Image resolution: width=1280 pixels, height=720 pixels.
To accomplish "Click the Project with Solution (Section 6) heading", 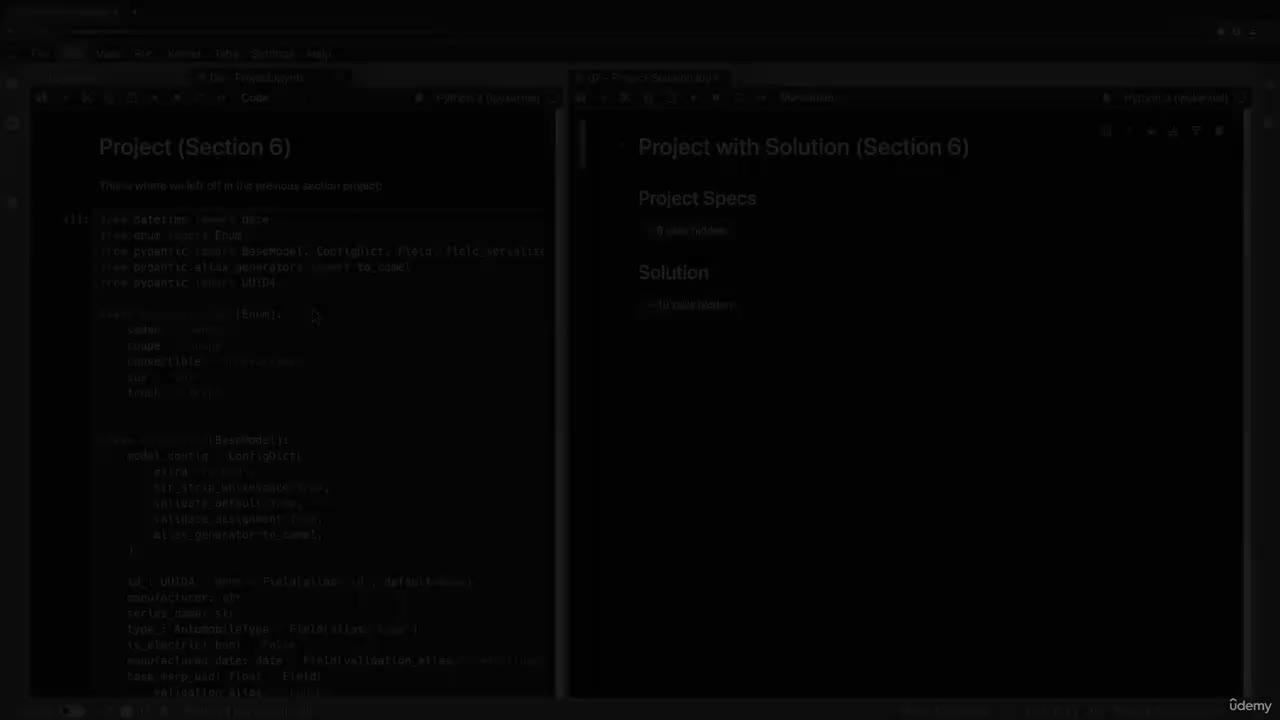I will pyautogui.click(x=803, y=147).
